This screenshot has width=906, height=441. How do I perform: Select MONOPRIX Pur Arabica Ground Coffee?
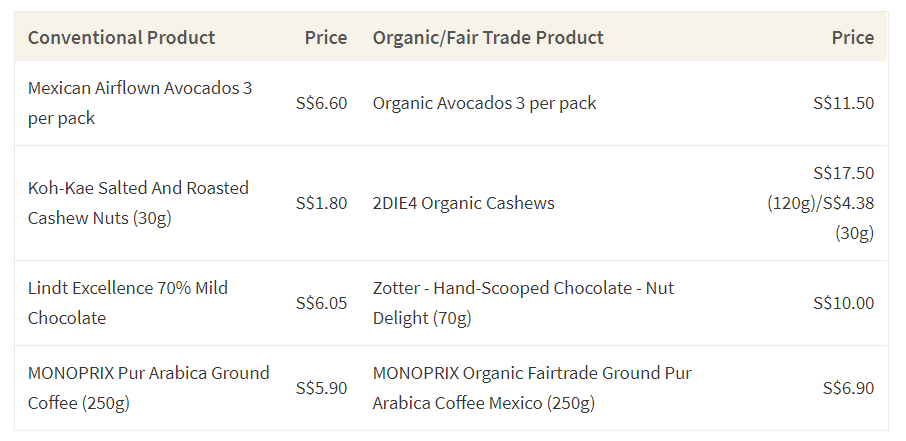click(148, 388)
